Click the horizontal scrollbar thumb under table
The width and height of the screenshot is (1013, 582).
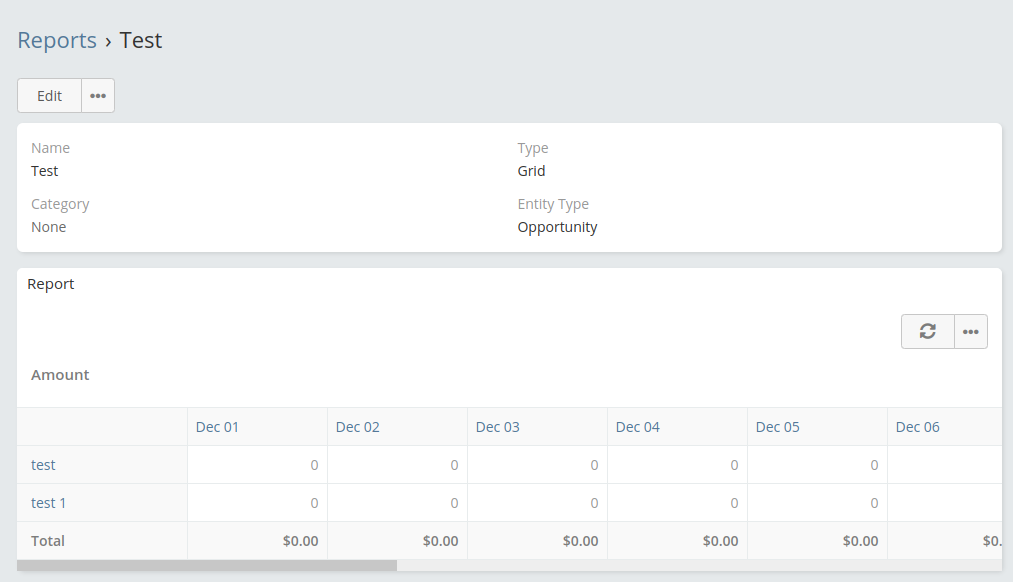[x=207, y=565]
